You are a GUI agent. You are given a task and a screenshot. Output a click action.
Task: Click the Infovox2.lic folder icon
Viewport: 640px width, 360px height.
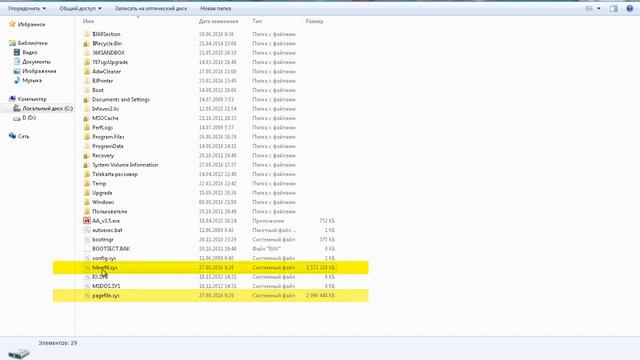(87, 109)
